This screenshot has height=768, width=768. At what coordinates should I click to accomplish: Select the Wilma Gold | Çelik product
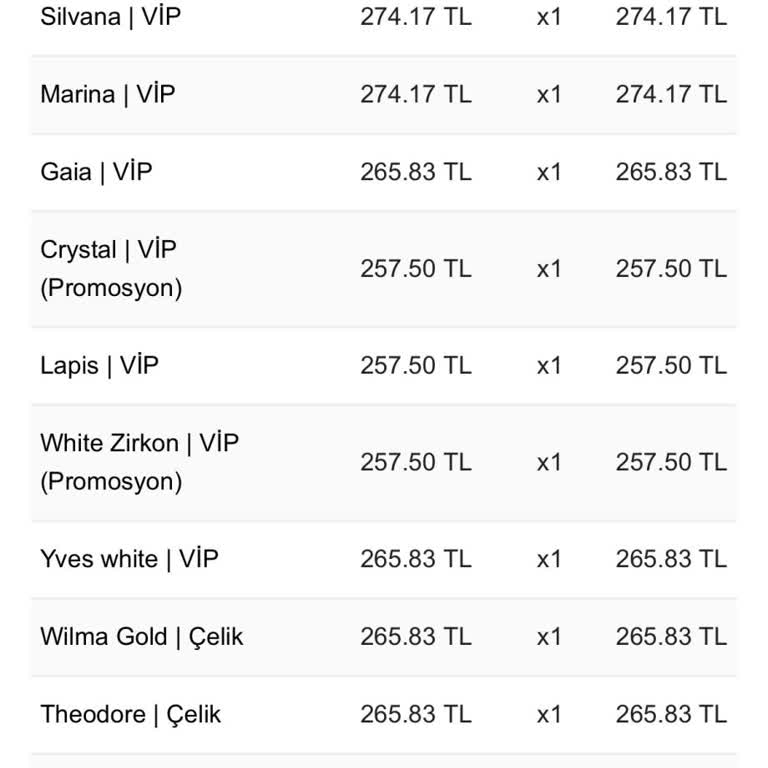142,637
